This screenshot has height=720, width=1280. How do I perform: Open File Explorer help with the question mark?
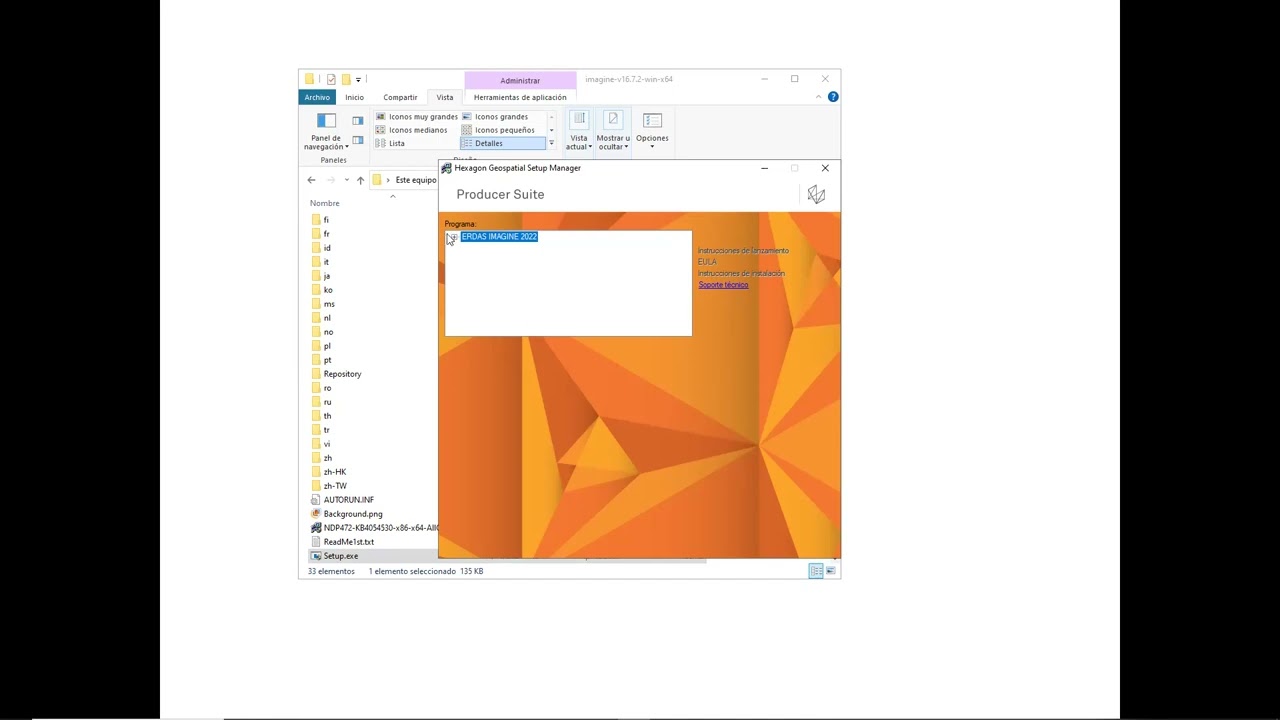(x=833, y=97)
